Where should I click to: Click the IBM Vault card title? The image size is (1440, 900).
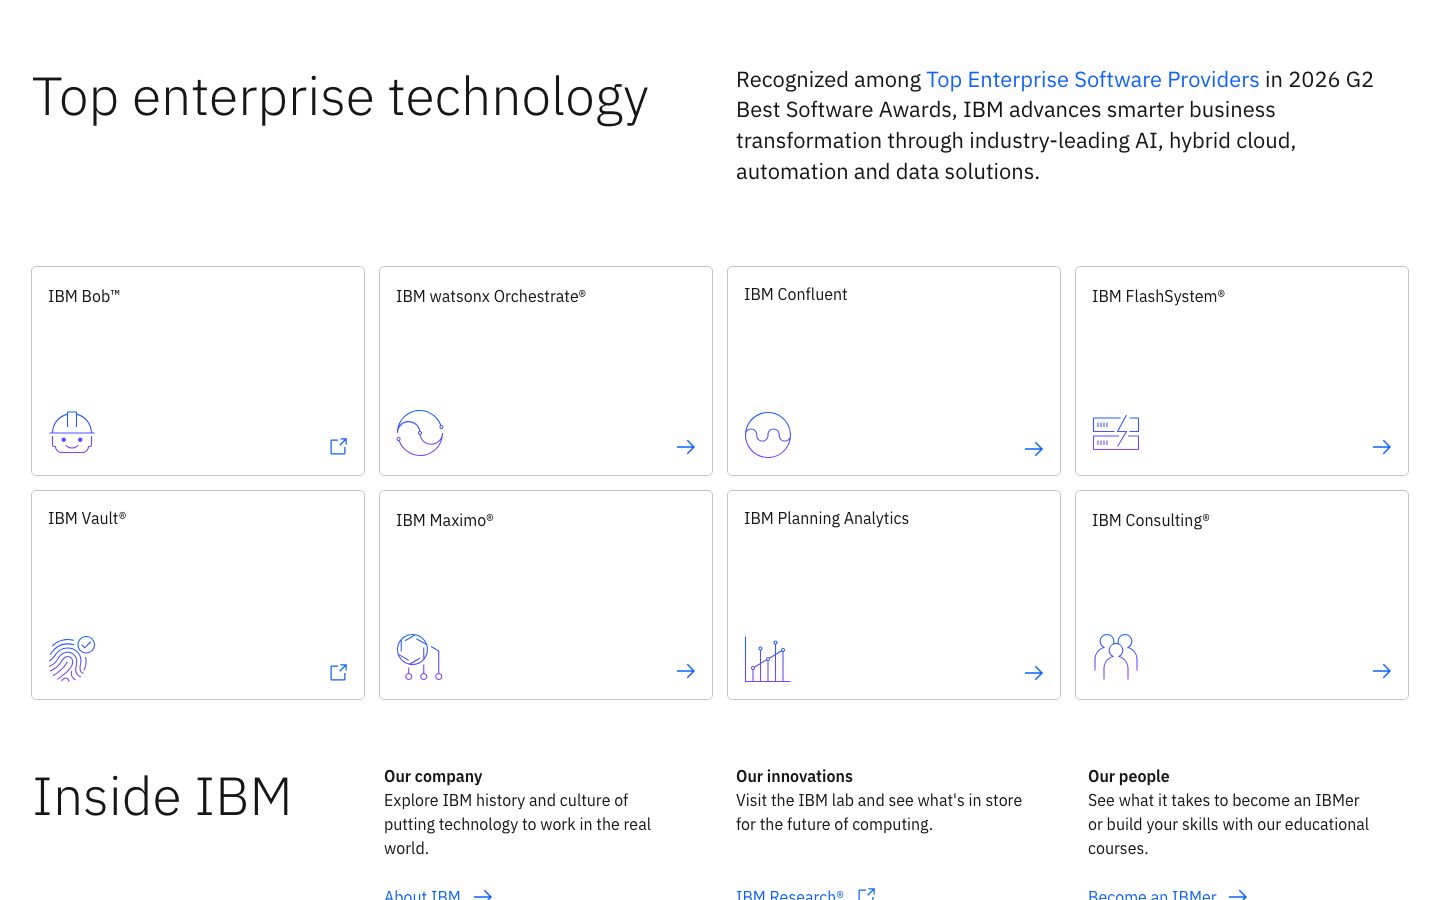coord(87,518)
